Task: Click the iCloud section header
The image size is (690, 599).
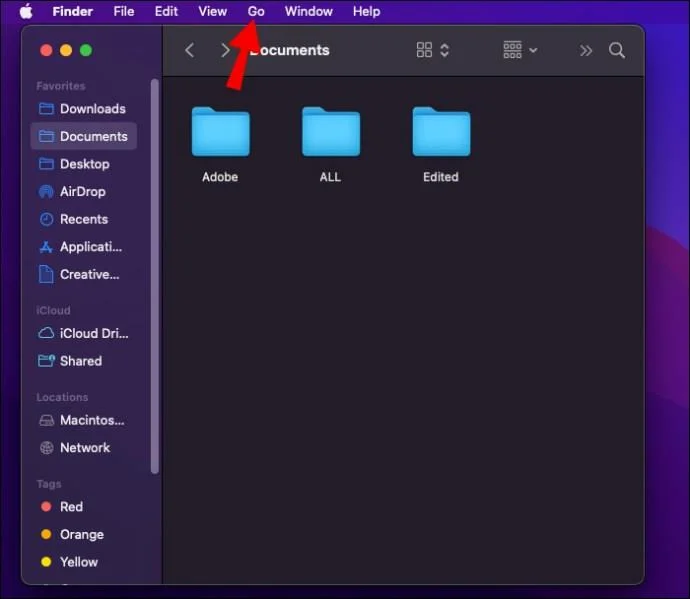Action: [x=53, y=310]
